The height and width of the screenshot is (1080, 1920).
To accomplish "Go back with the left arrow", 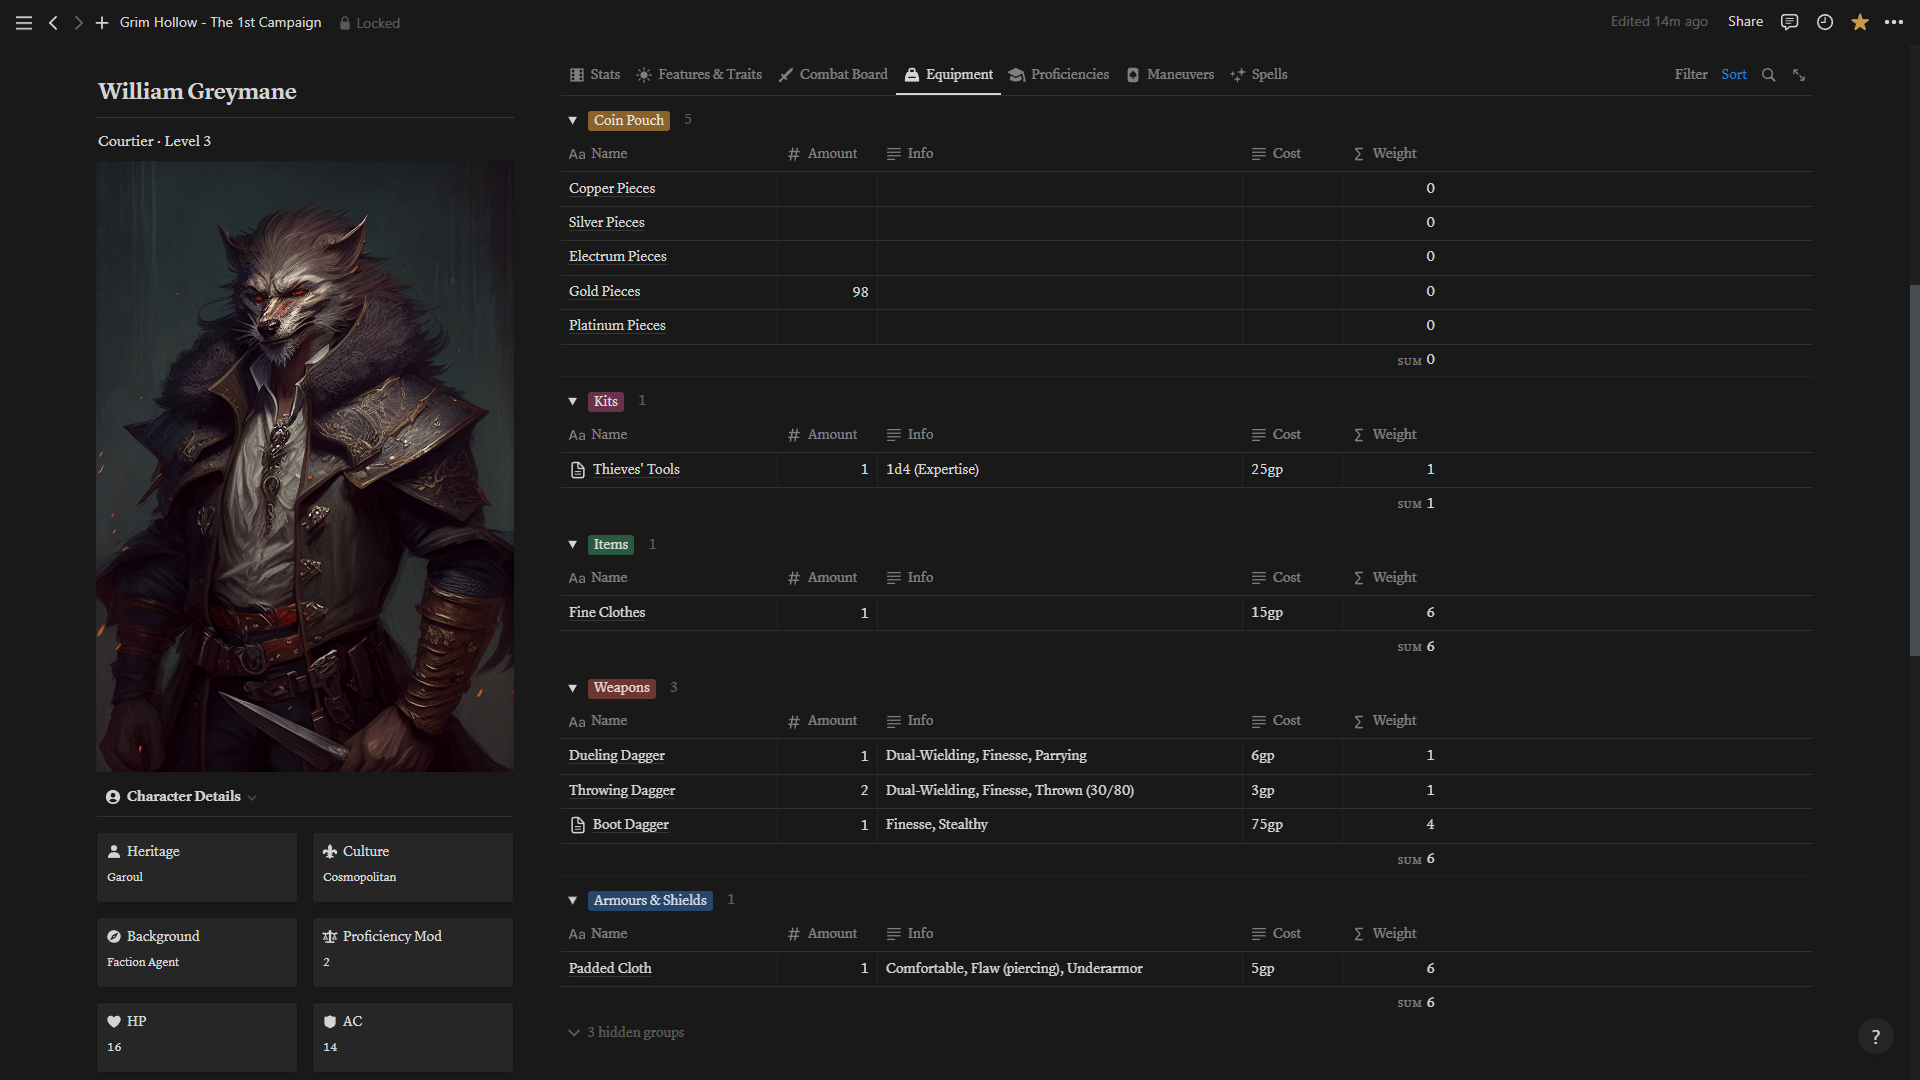I will tap(53, 22).
